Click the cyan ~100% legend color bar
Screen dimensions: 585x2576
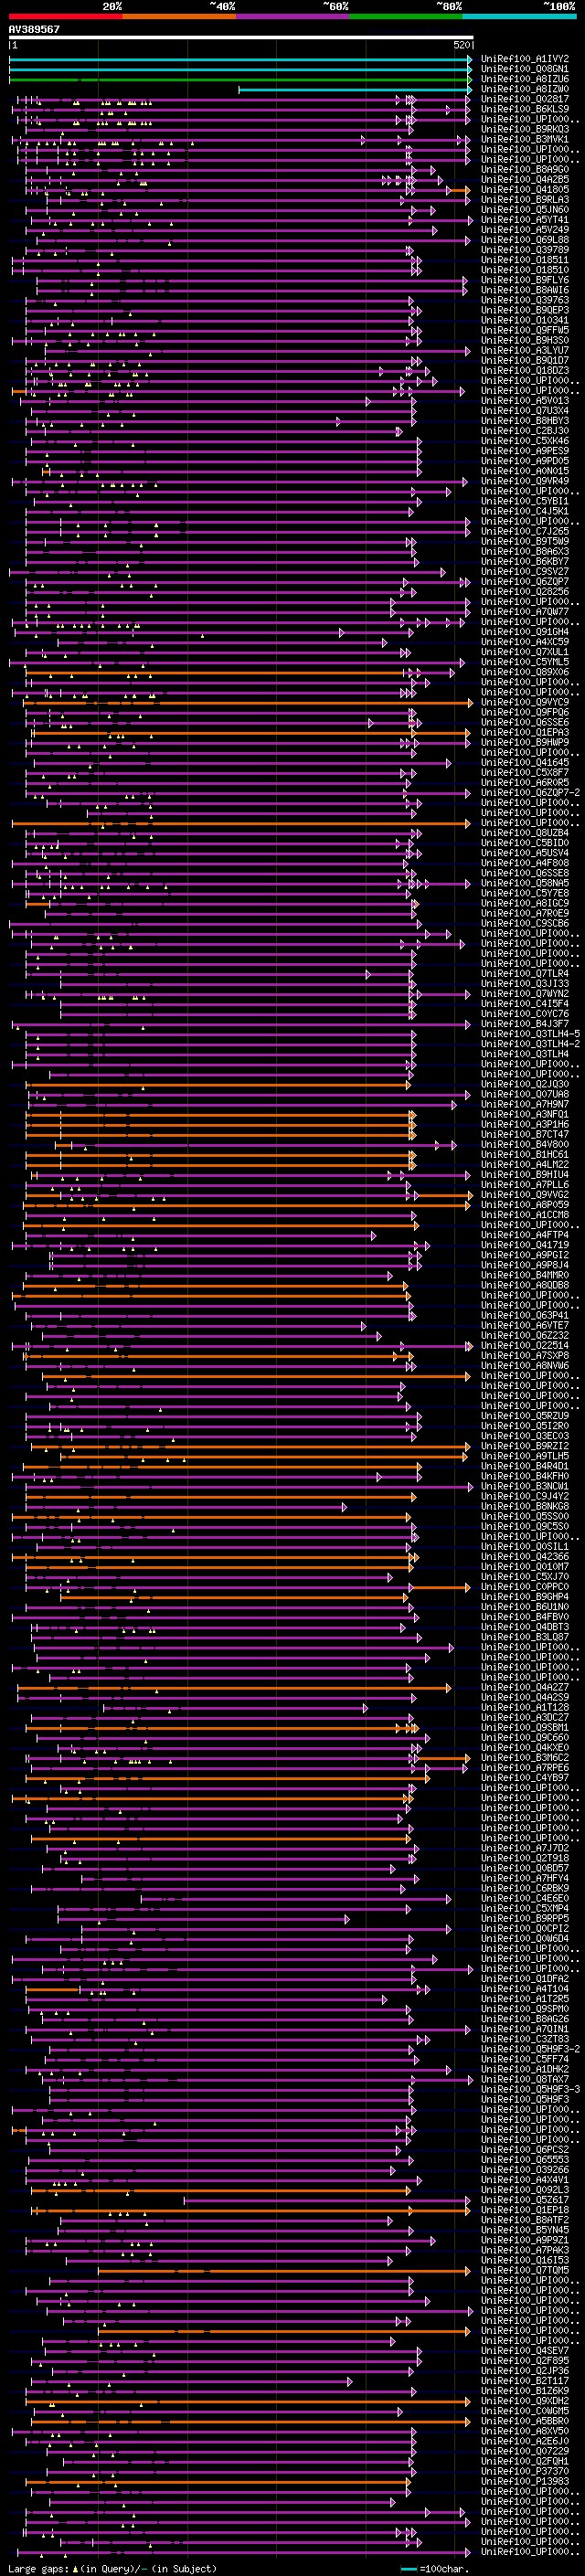click(519, 16)
